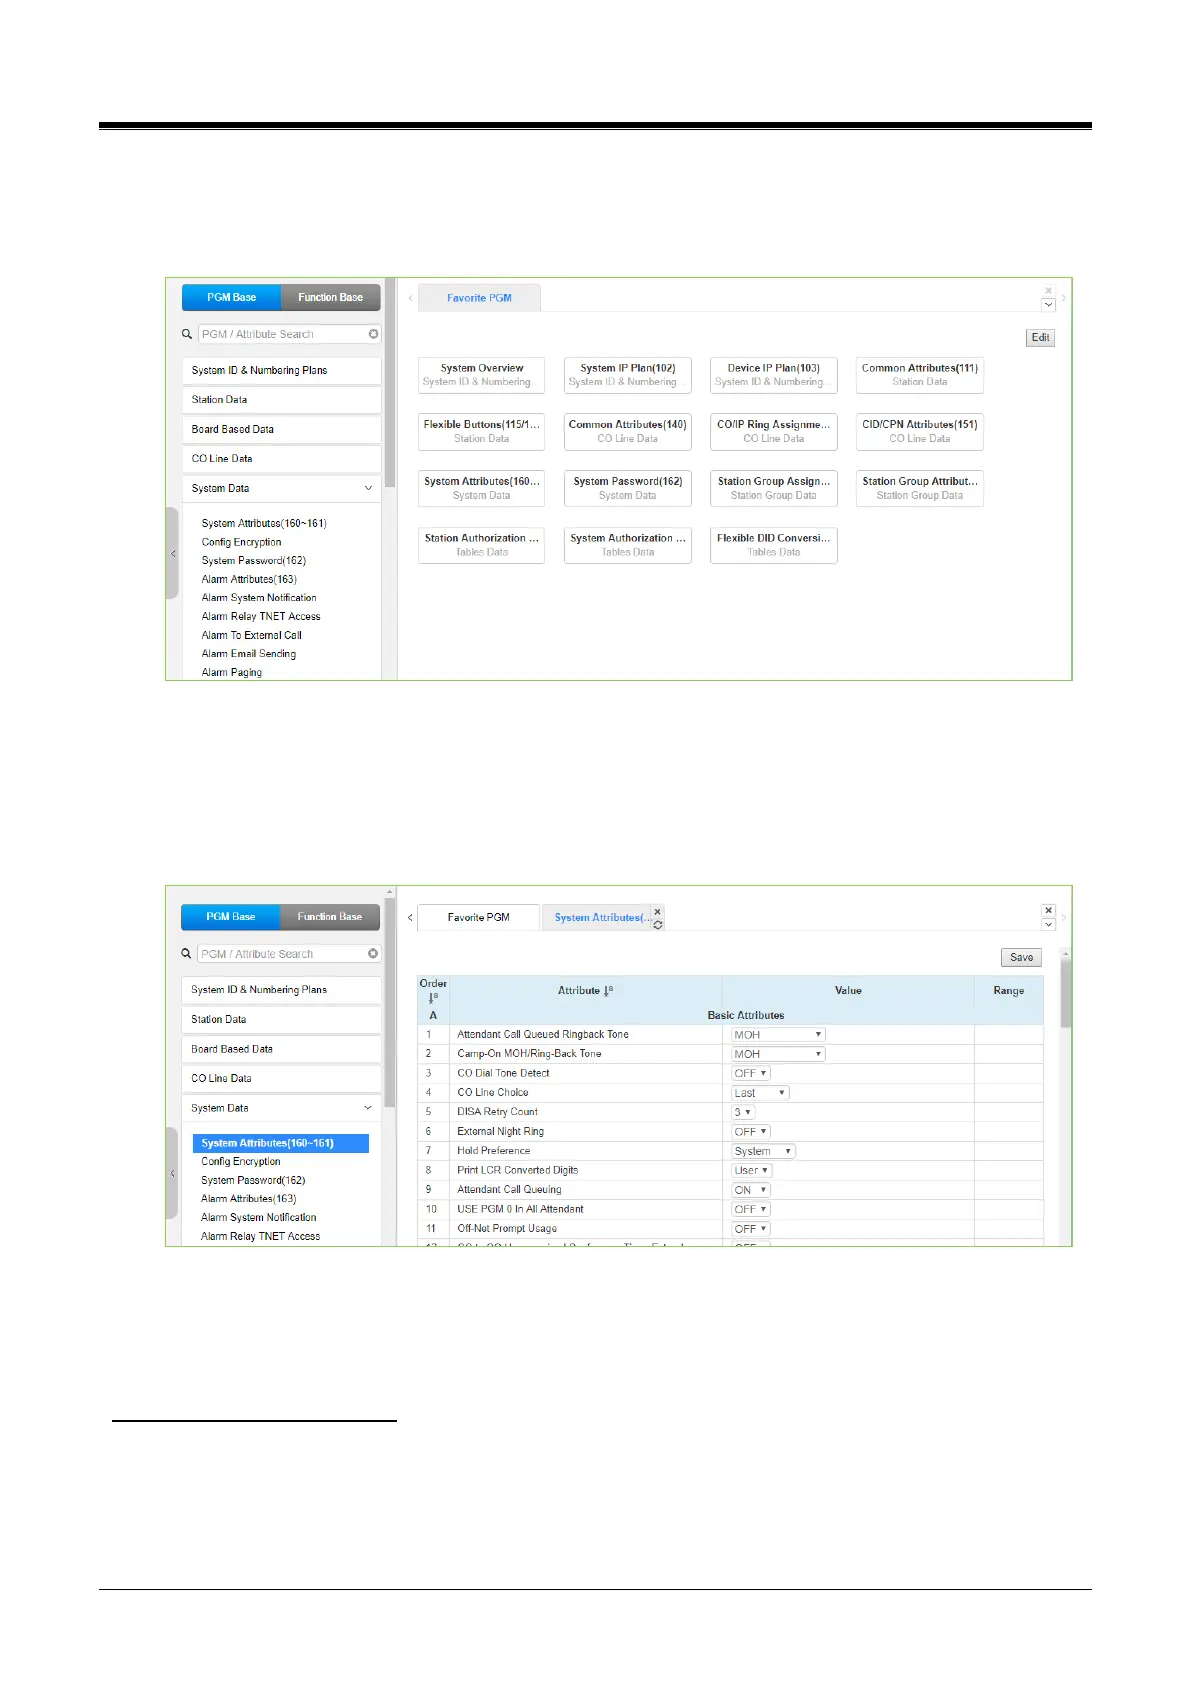Open Flexible Buttons favorite card
This screenshot has width=1191, height=1684.
[x=482, y=432]
